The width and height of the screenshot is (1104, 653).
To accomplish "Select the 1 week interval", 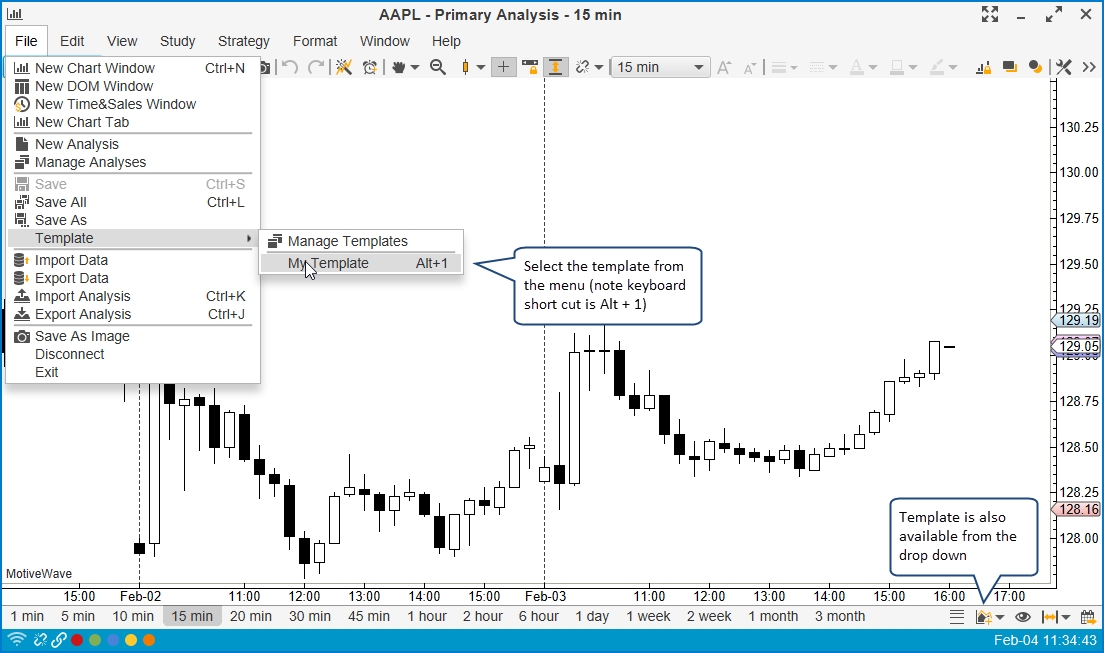I will [648, 616].
